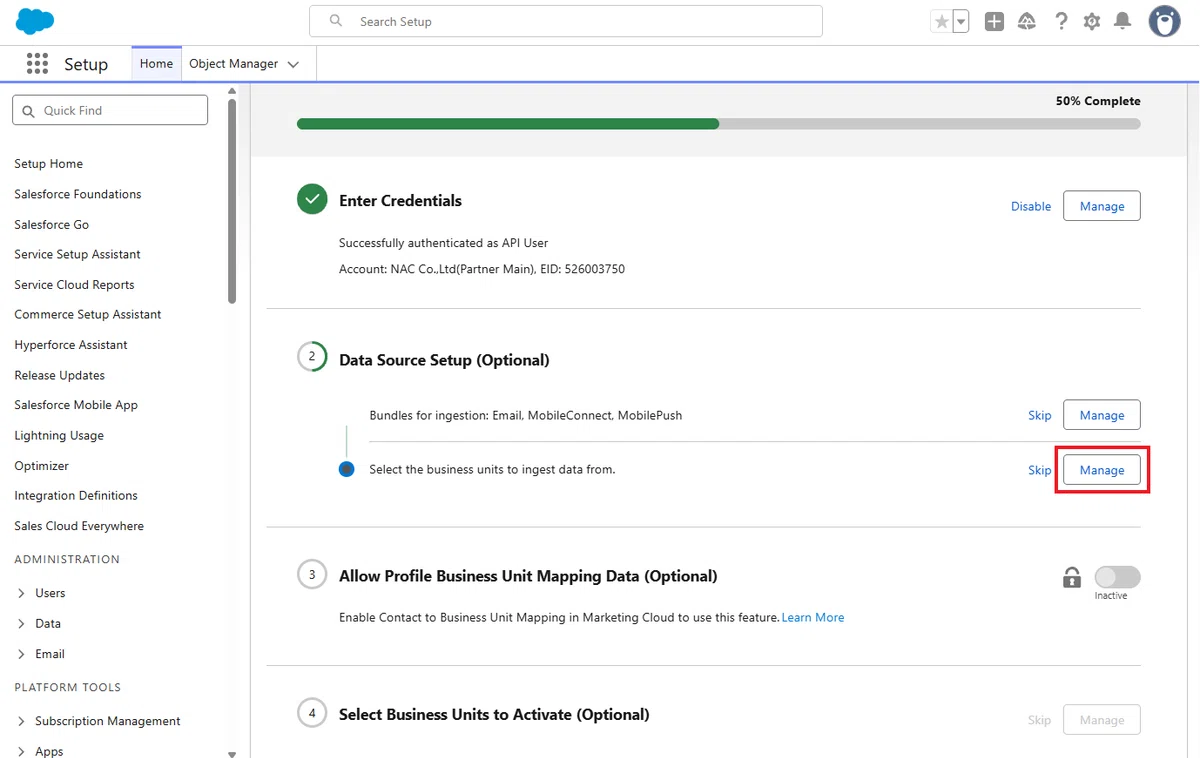
Task: Click step 3 circle icon
Action: point(312,575)
